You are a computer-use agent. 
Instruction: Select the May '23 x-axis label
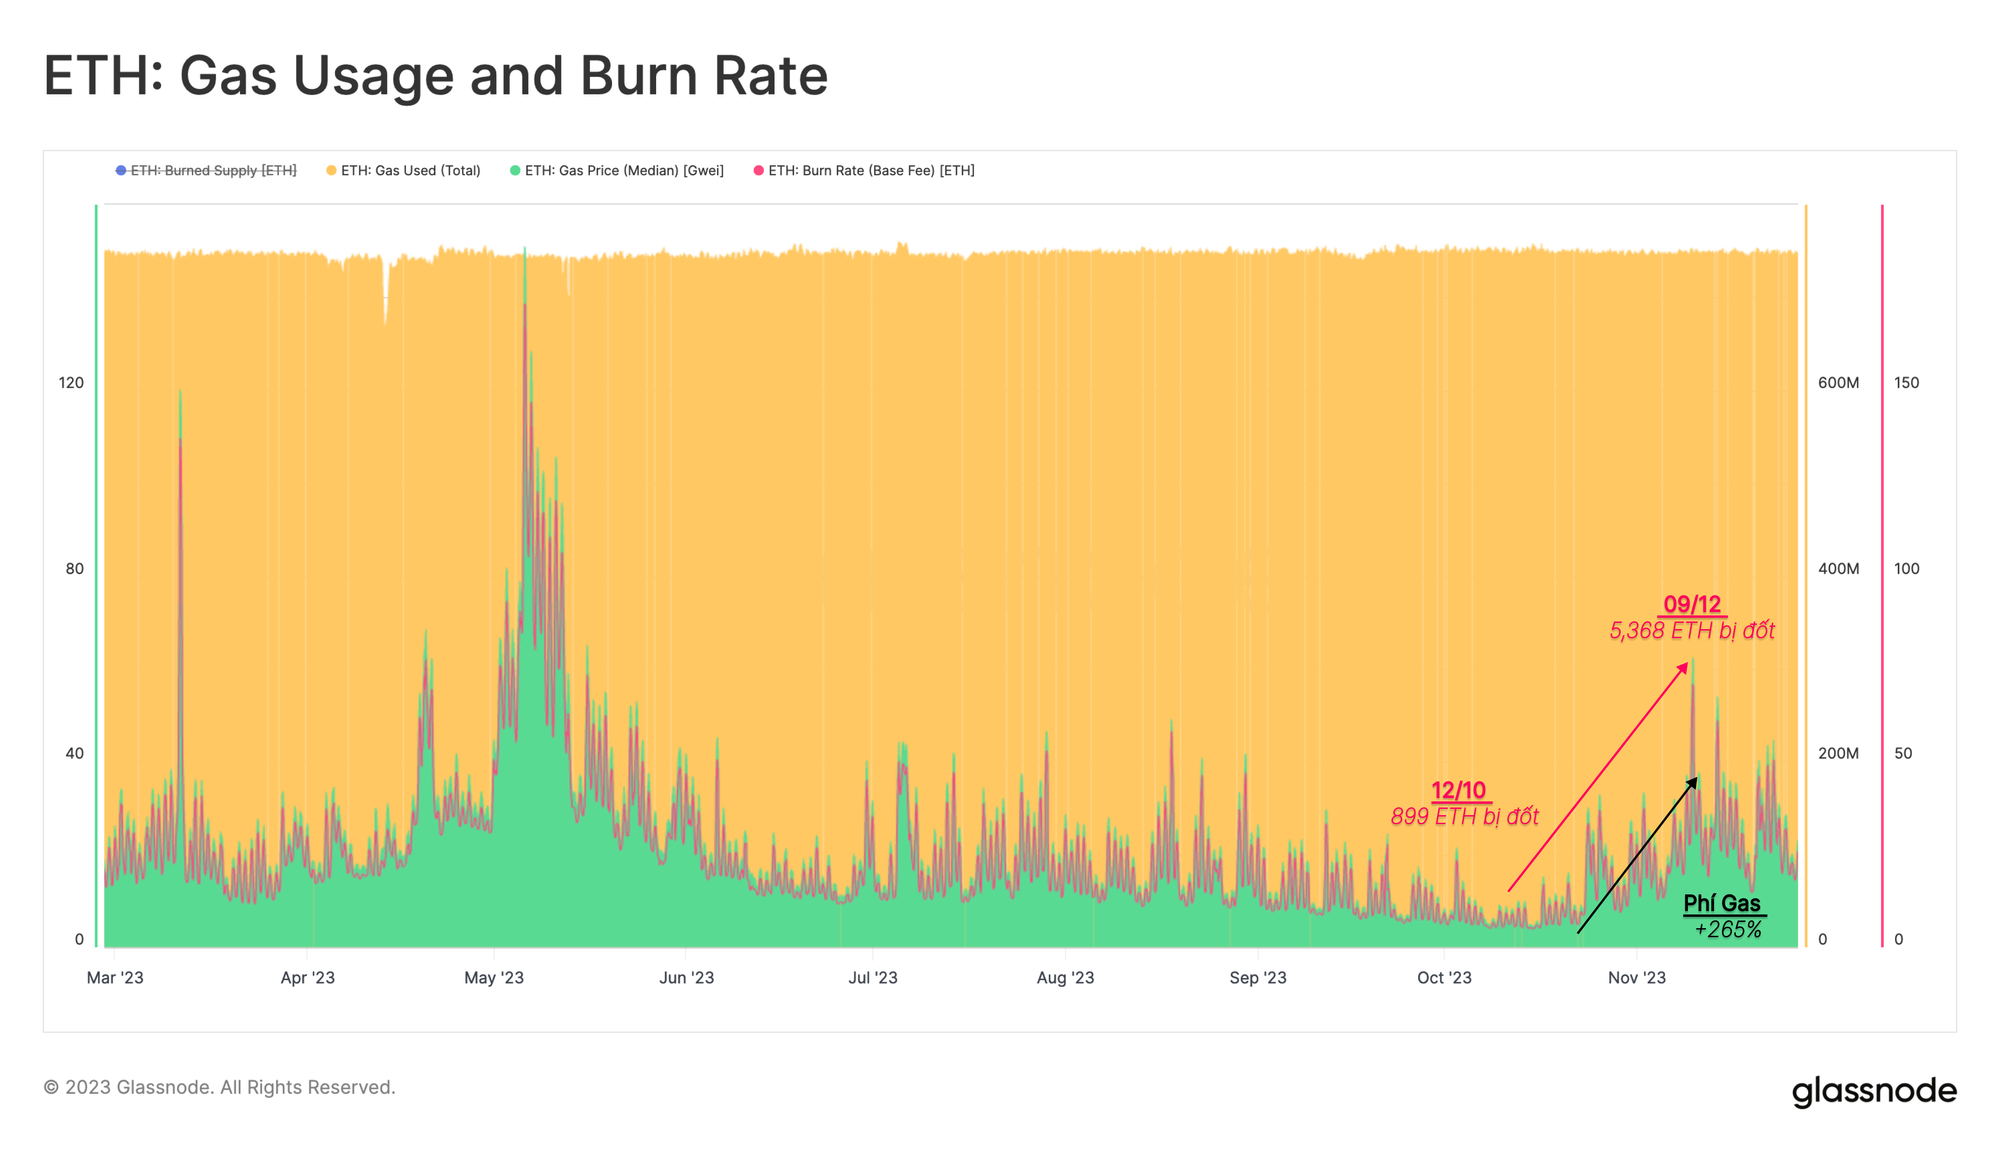[x=494, y=978]
